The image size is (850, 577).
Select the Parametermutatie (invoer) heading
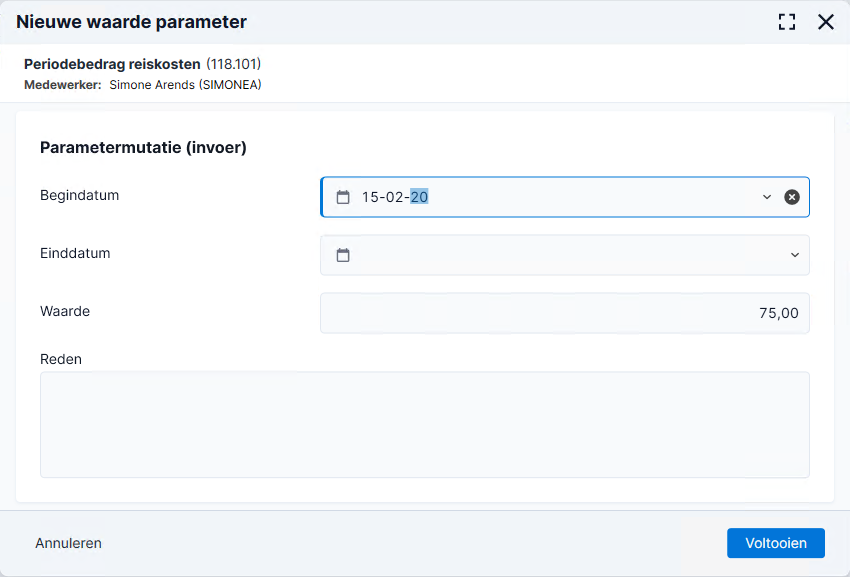(143, 148)
